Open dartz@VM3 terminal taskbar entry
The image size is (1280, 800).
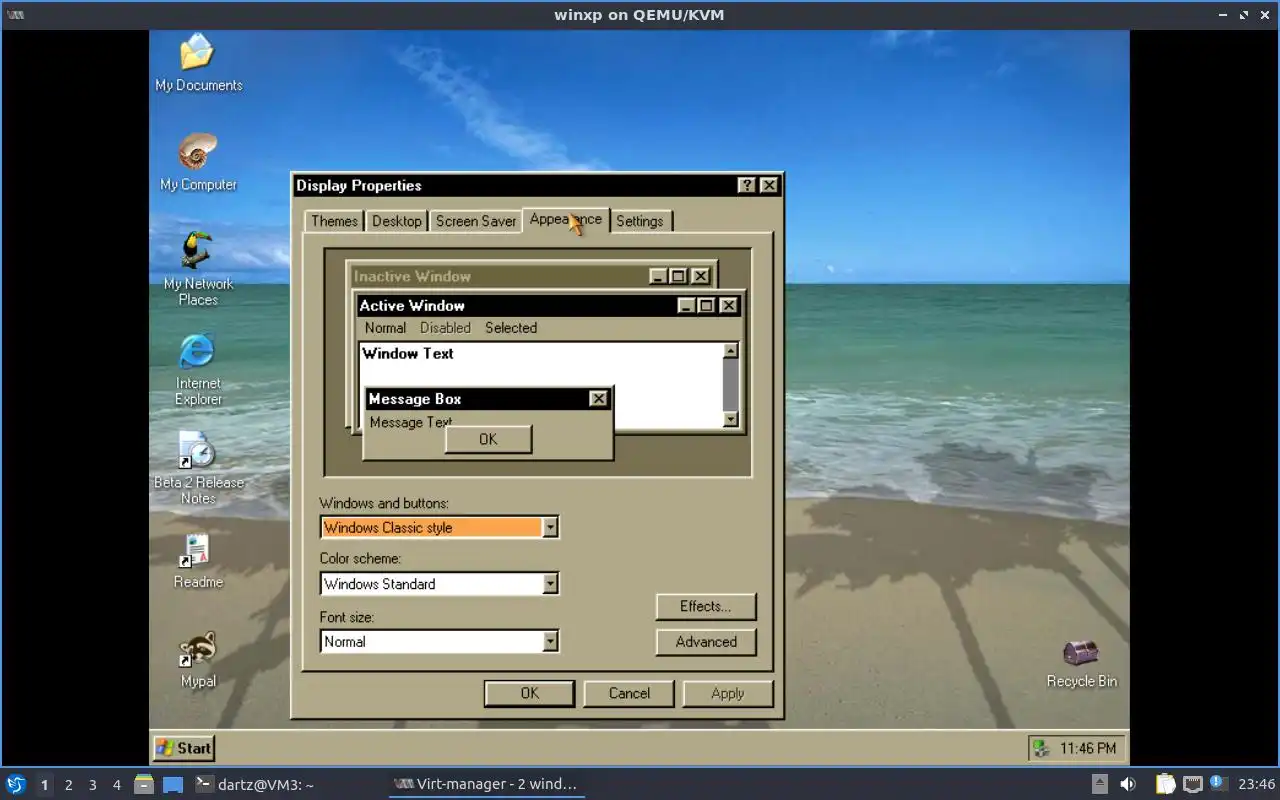pos(286,784)
